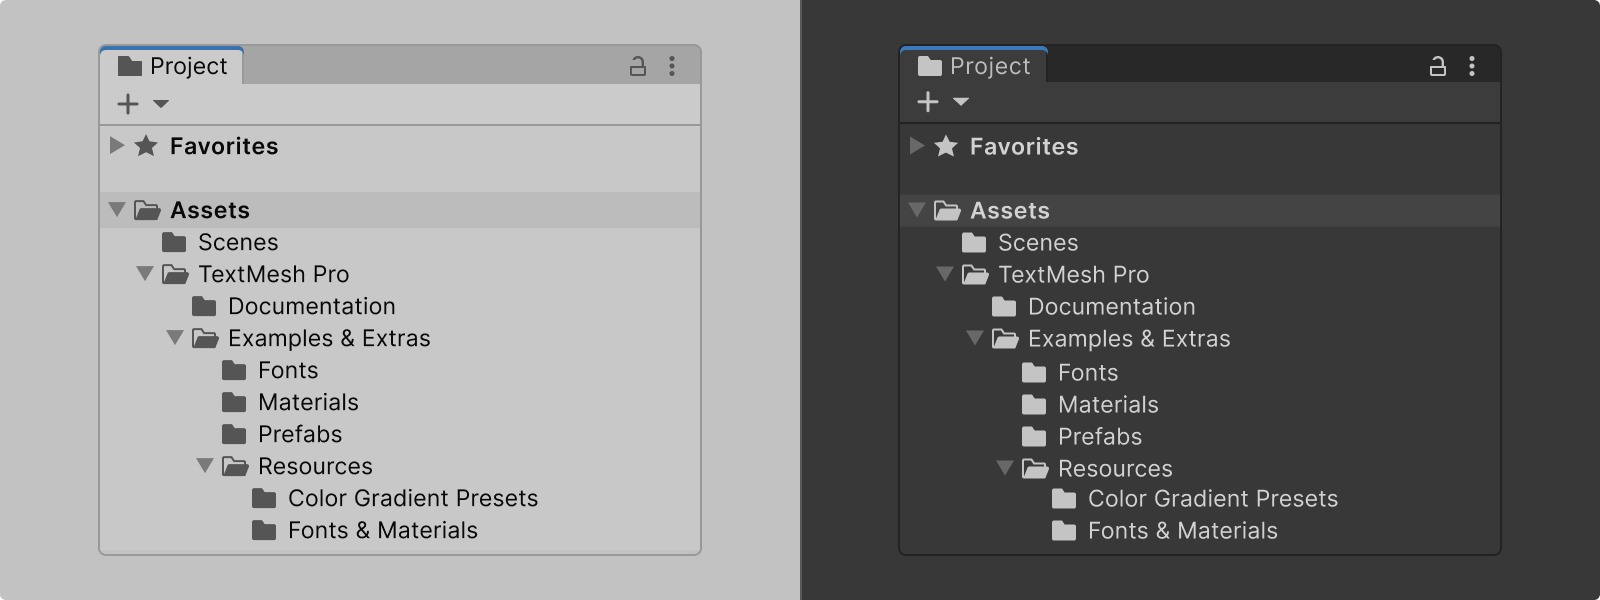Toggle the lock icon in light-theme Project panel
The image size is (1600, 600).
[x=637, y=67]
